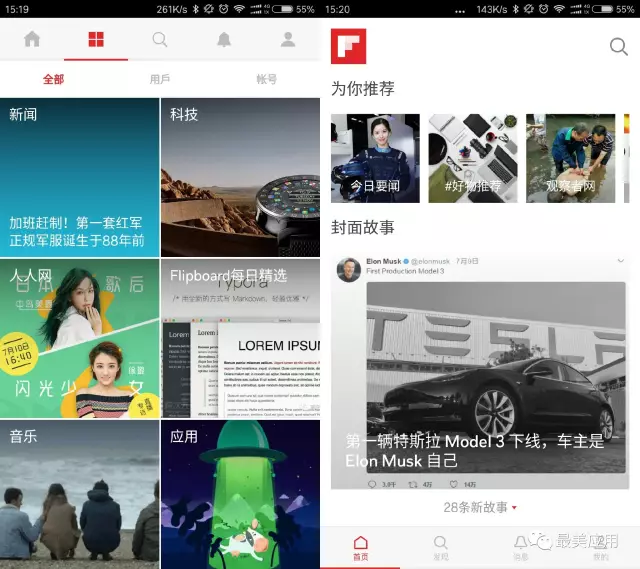Viewport: 640px width, 569px height.
Task: Tap the alarm icon in left status bar
Action: tap(223, 9)
